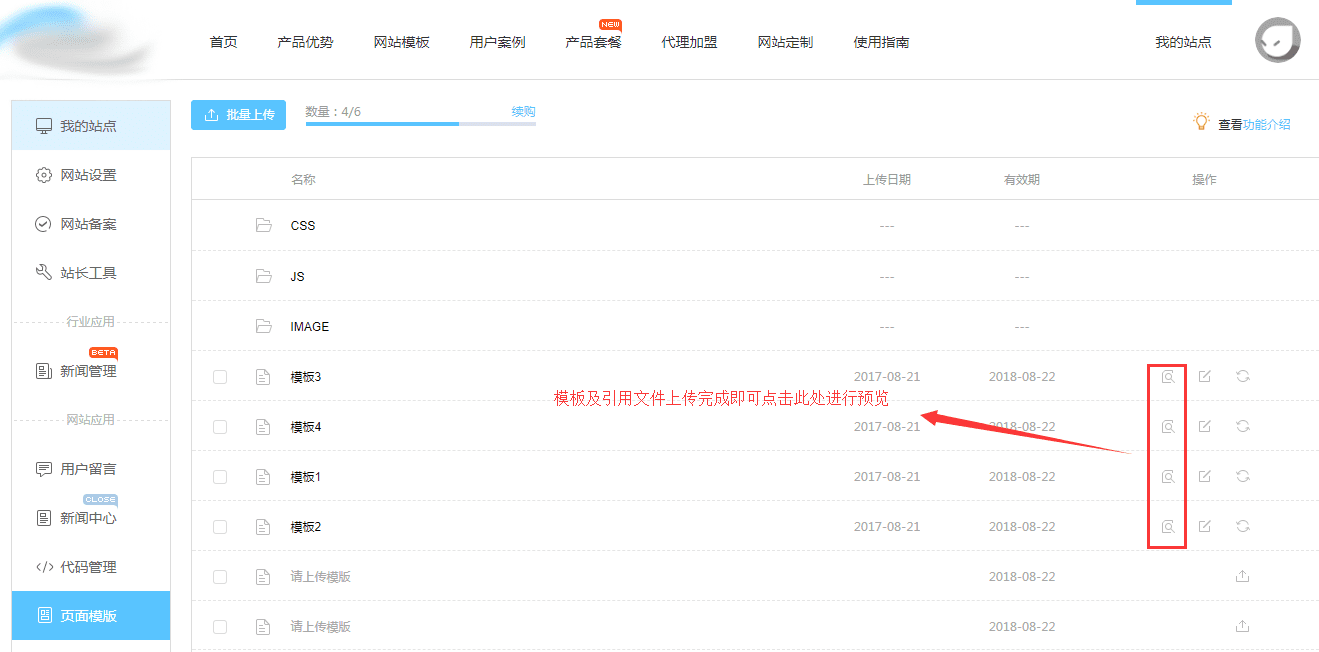The width and height of the screenshot is (1319, 652).
Task: Click the 模板3 file name
Action: 306,377
